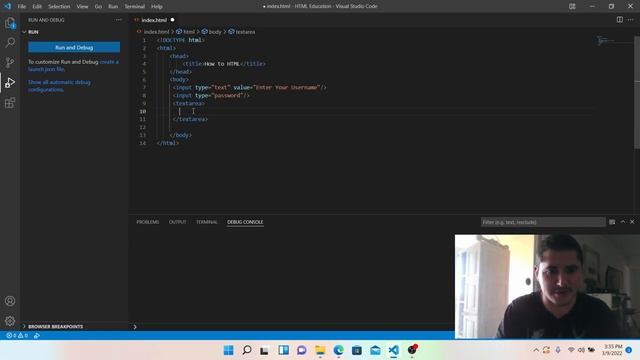
Task: Open taskbar Search magnifier
Action: tap(247, 350)
